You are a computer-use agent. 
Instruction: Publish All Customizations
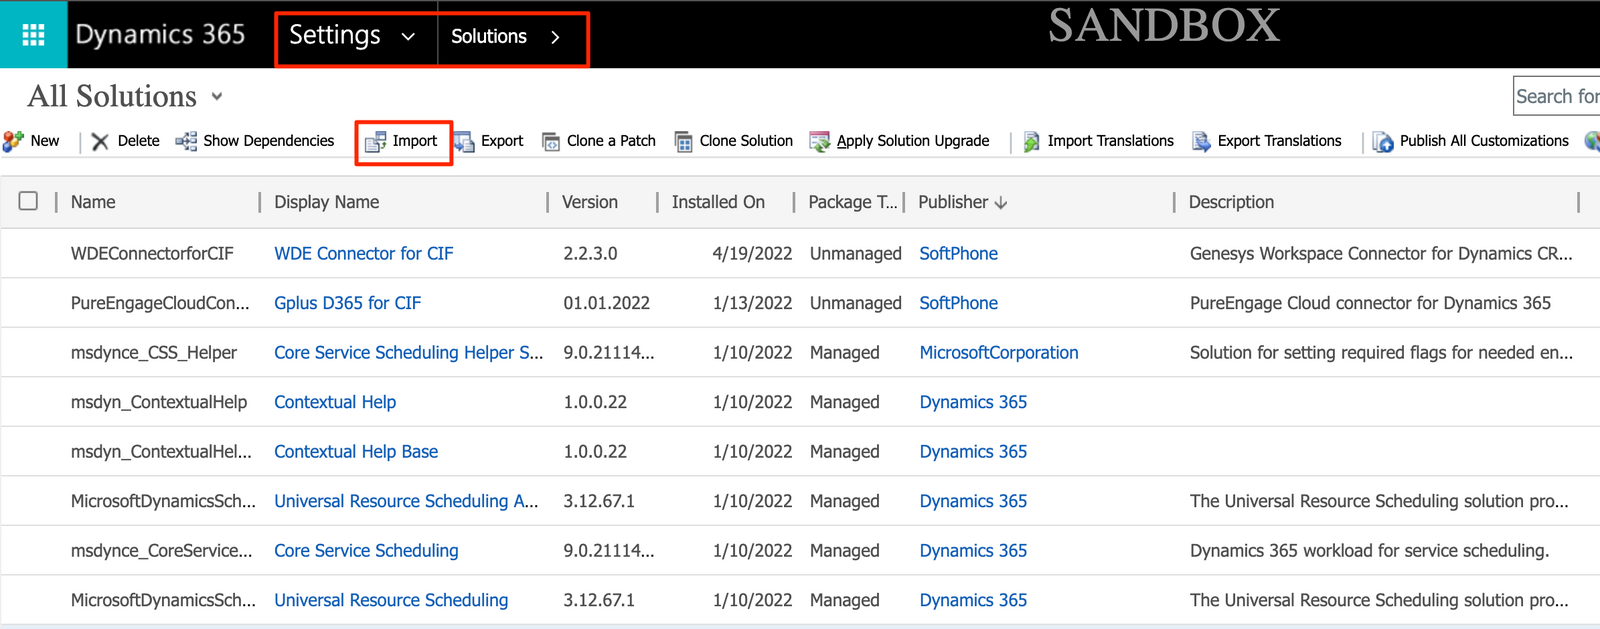(x=1471, y=141)
